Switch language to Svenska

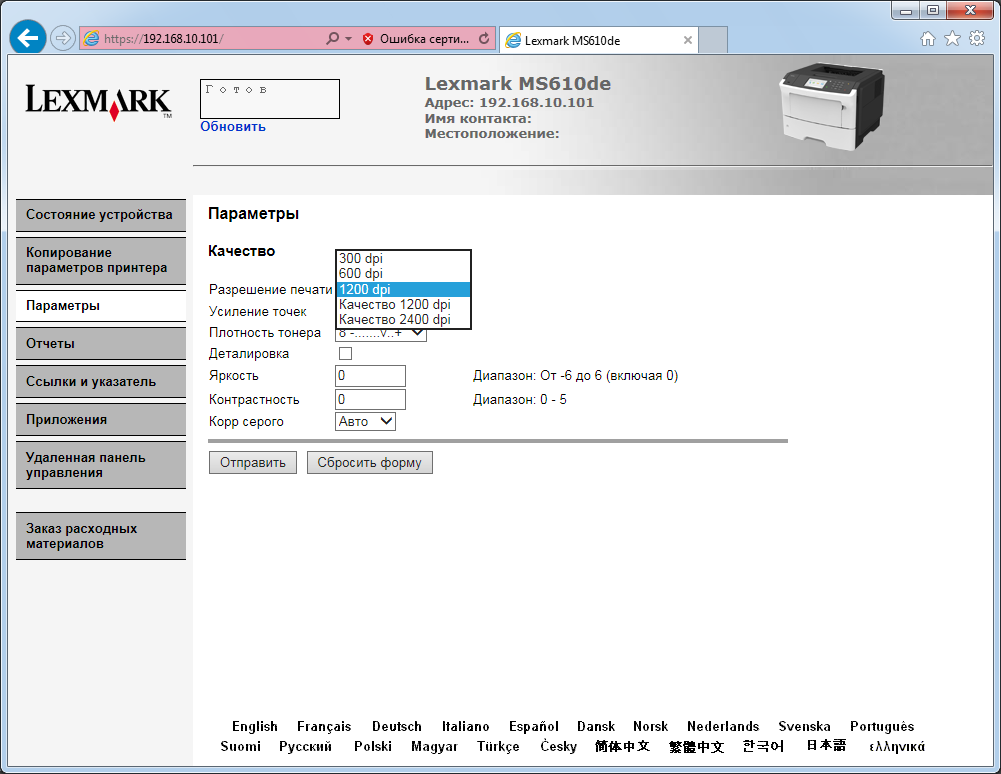pos(804,726)
